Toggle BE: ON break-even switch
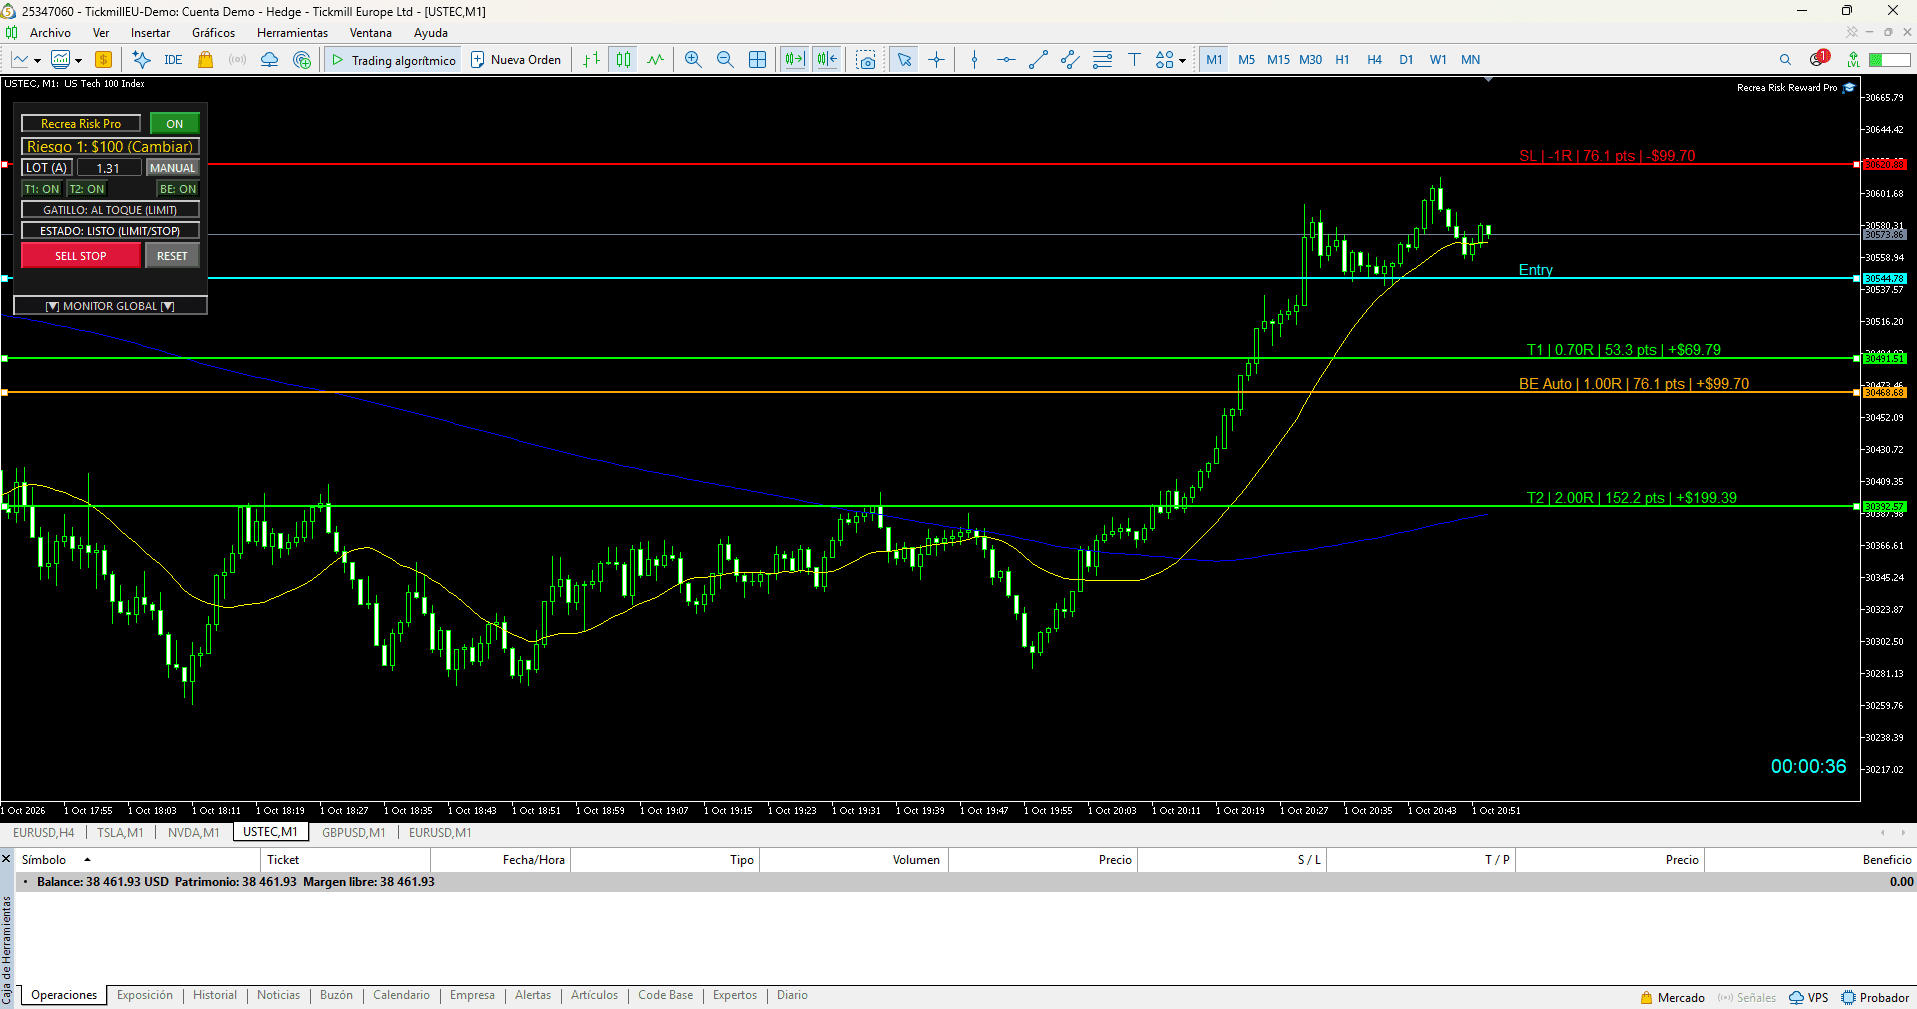The width and height of the screenshot is (1917, 1009). coord(178,189)
